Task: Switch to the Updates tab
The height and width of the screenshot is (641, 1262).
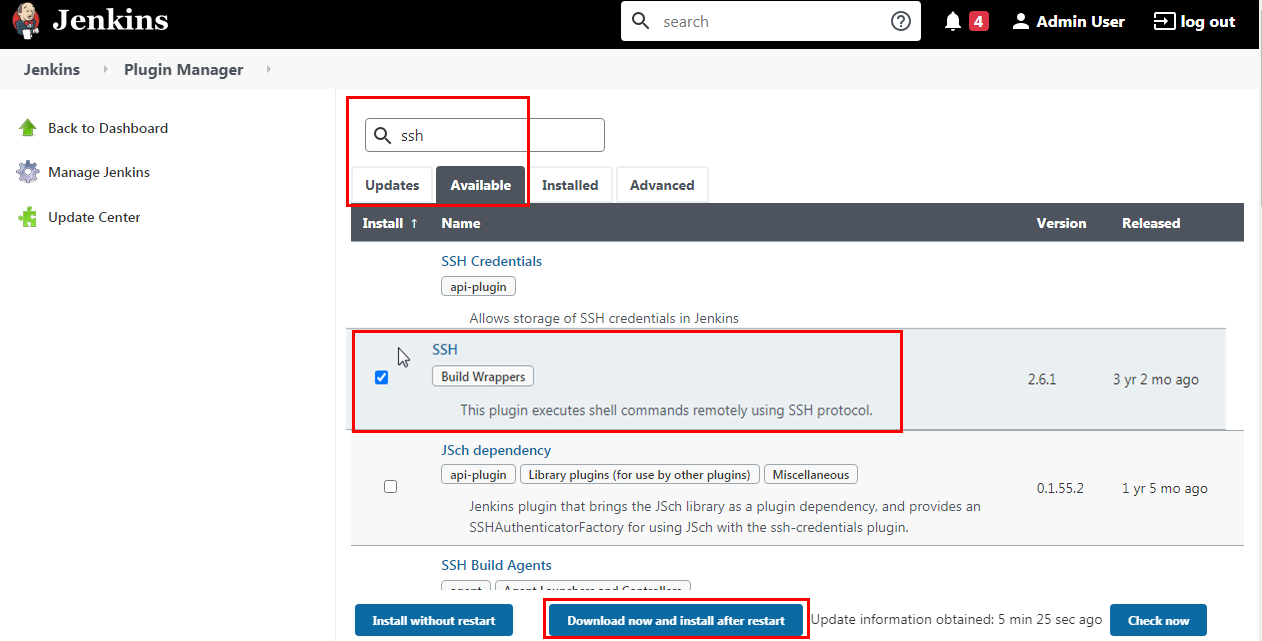Action: click(x=392, y=185)
